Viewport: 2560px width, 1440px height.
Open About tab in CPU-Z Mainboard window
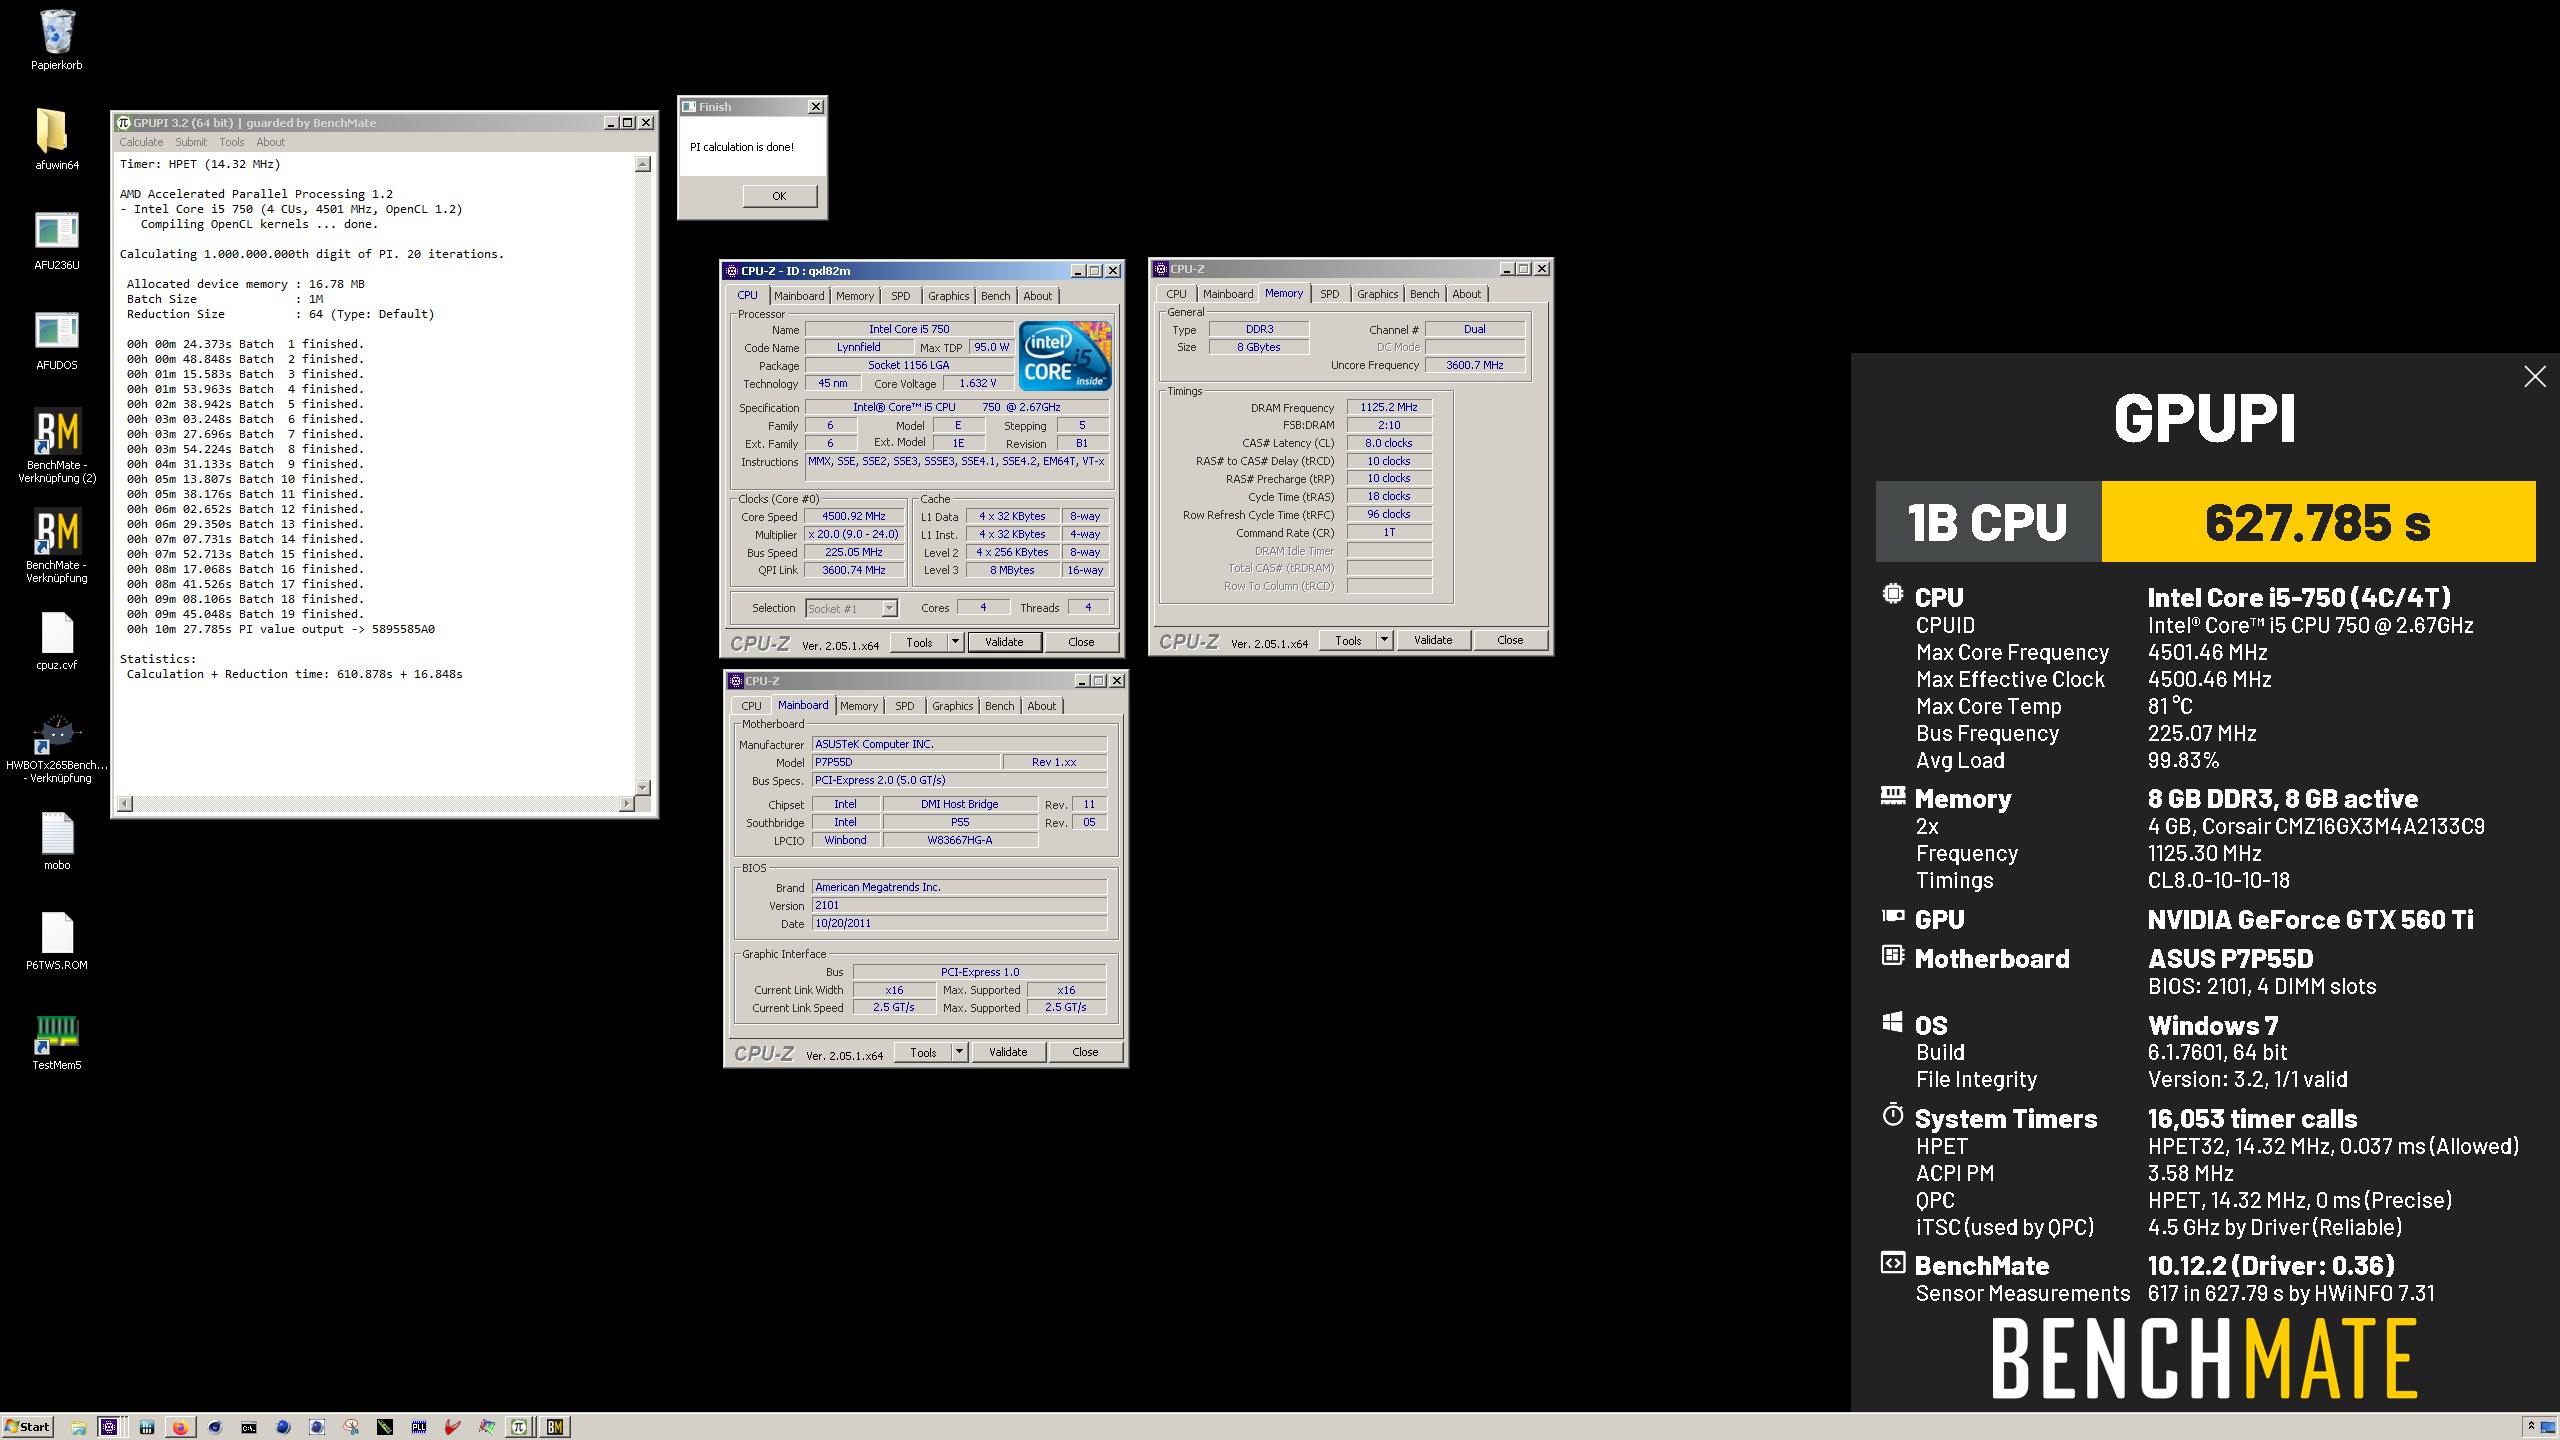[1041, 706]
